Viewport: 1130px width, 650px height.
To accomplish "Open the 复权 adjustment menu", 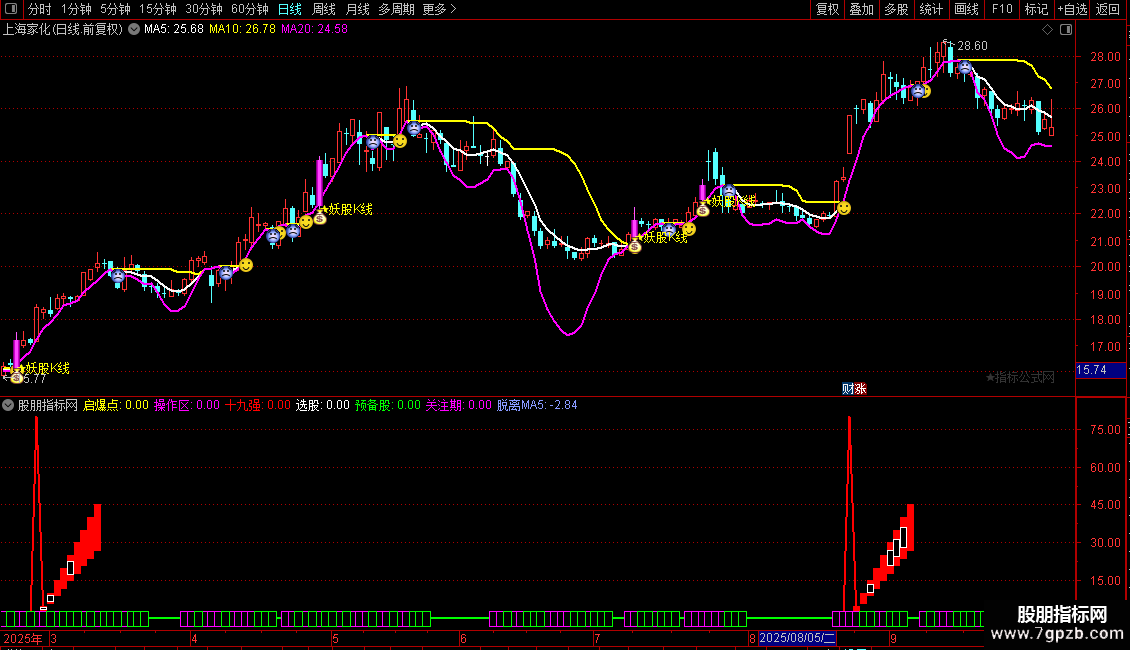I will tap(827, 9).
